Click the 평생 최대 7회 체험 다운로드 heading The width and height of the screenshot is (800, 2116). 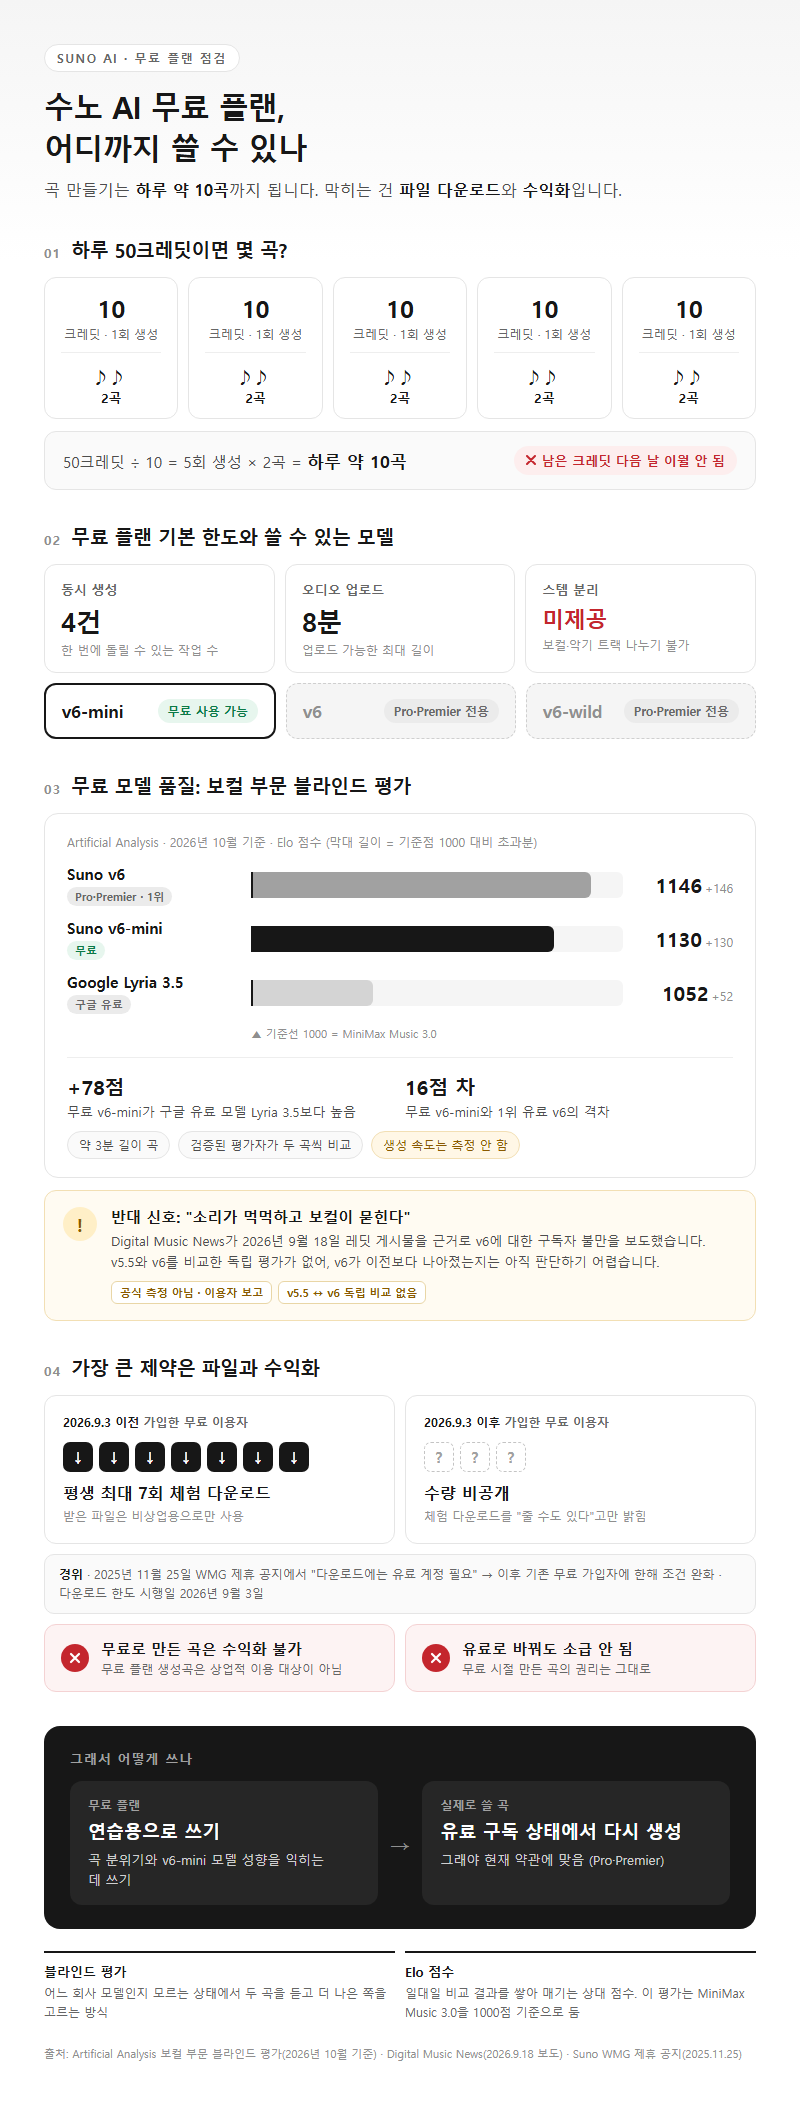point(167,1493)
